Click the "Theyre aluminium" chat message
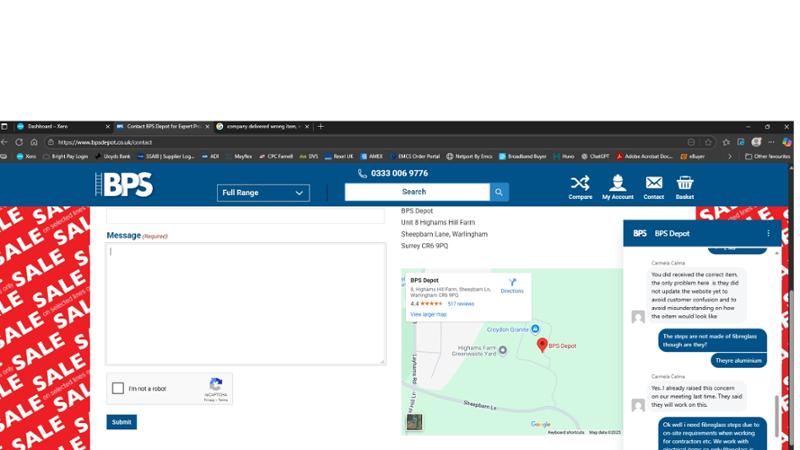 click(x=738, y=361)
